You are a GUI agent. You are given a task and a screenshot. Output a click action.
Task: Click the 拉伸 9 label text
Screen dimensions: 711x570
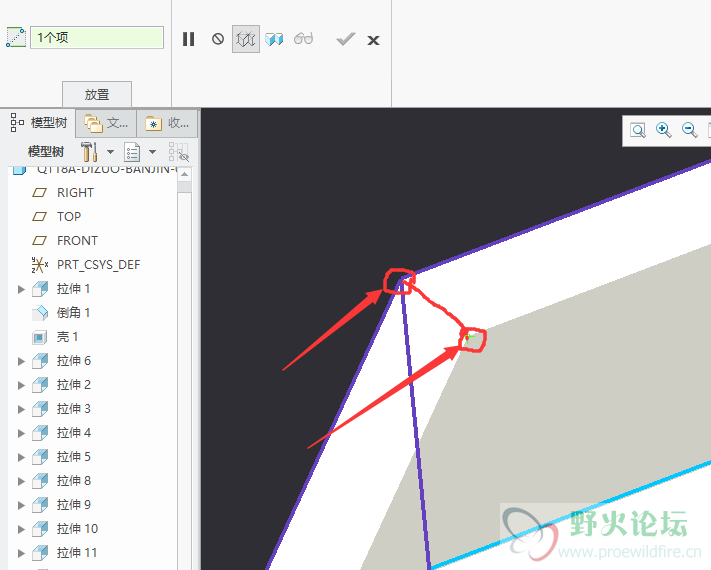[73, 505]
